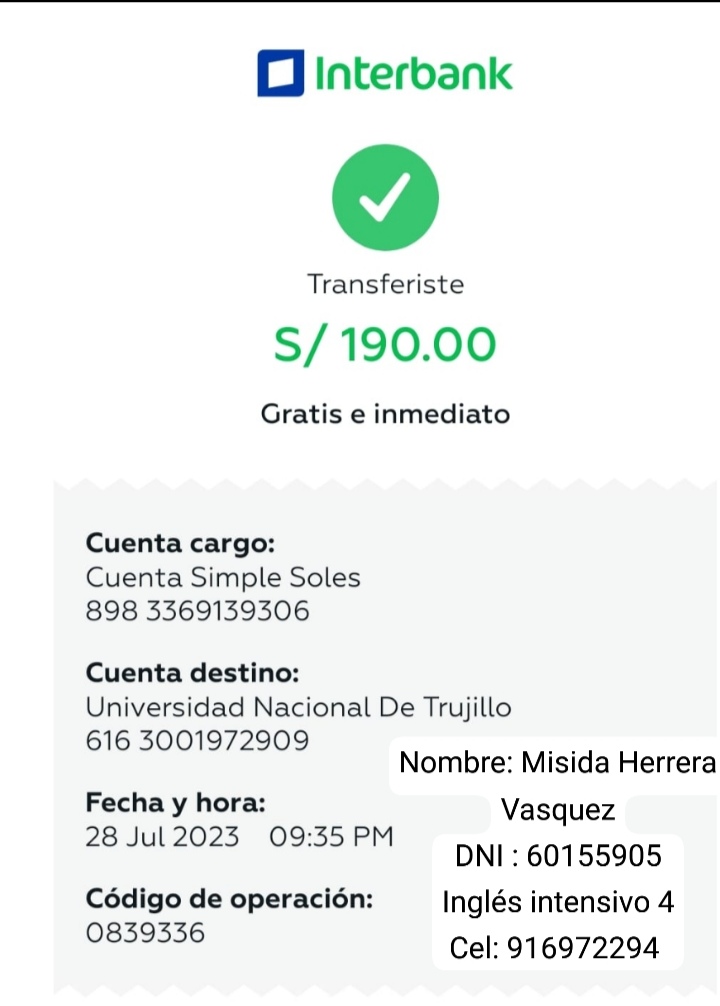Viewport: 720px width, 1006px height.
Task: Click source account number 898 3369139306
Action: click(198, 610)
